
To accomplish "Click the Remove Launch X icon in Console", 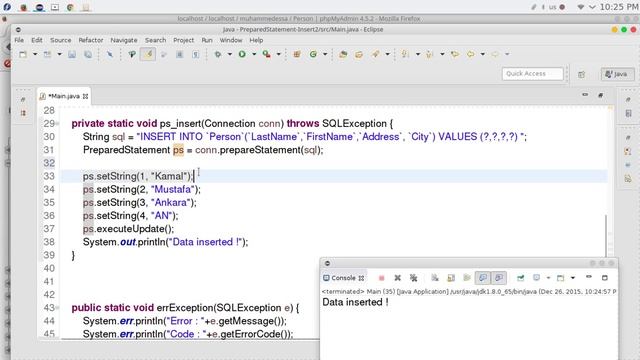I will [x=398, y=278].
